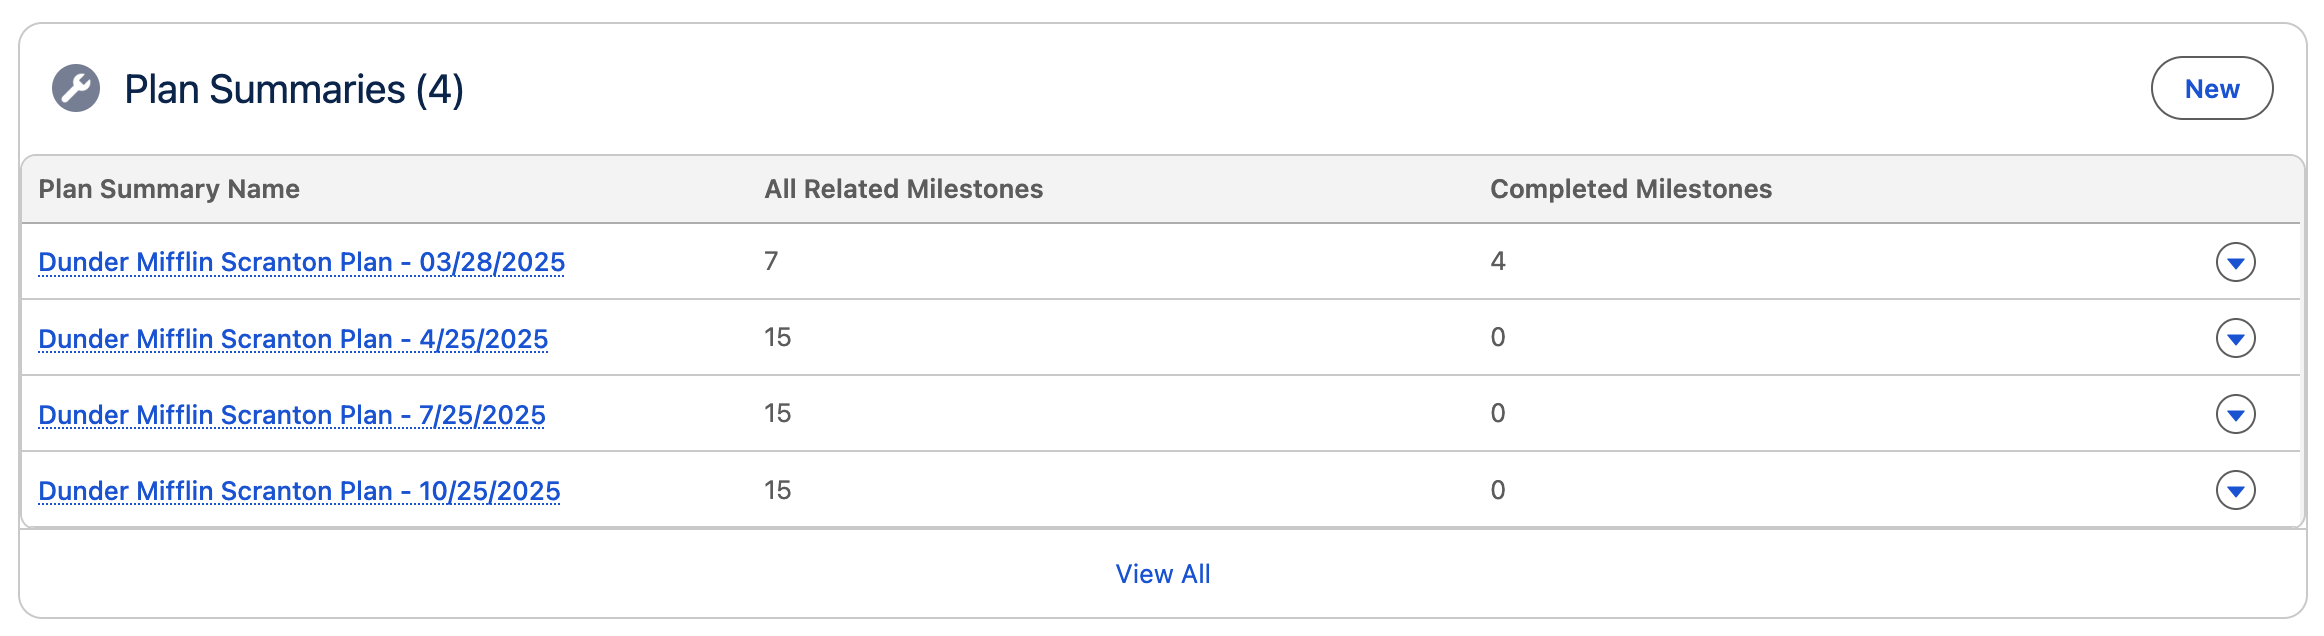Open Dunder Mifflin Scranton Plan - 03/28/2025
2324x636 pixels.
click(x=301, y=260)
